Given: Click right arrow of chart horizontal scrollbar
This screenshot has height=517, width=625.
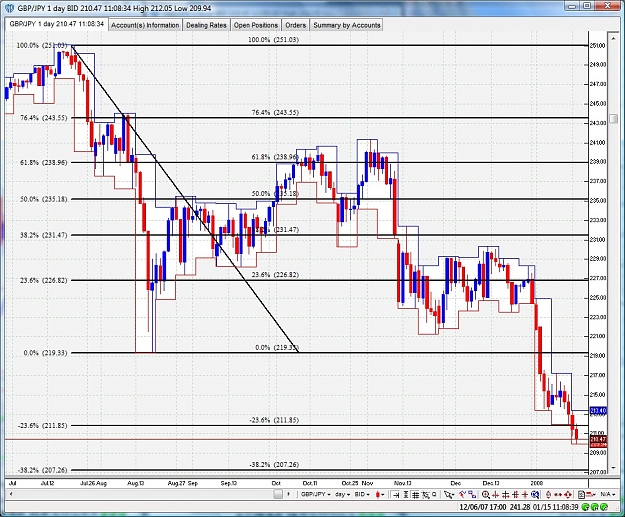Looking at the screenshot, I should pos(289,494).
